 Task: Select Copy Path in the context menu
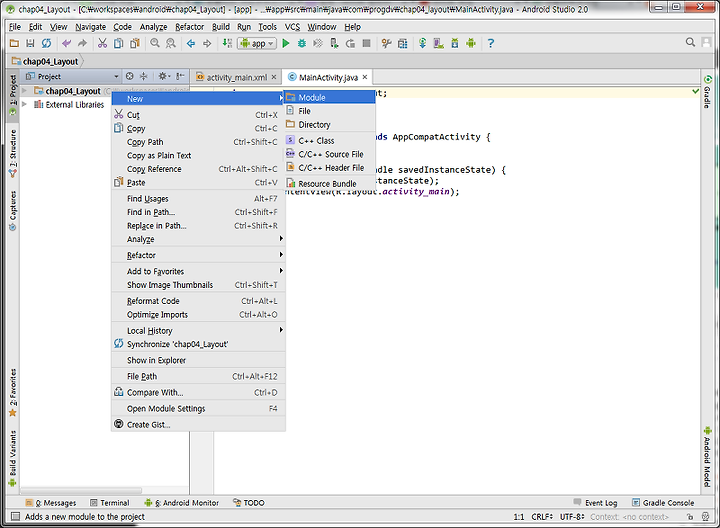[x=198, y=142]
